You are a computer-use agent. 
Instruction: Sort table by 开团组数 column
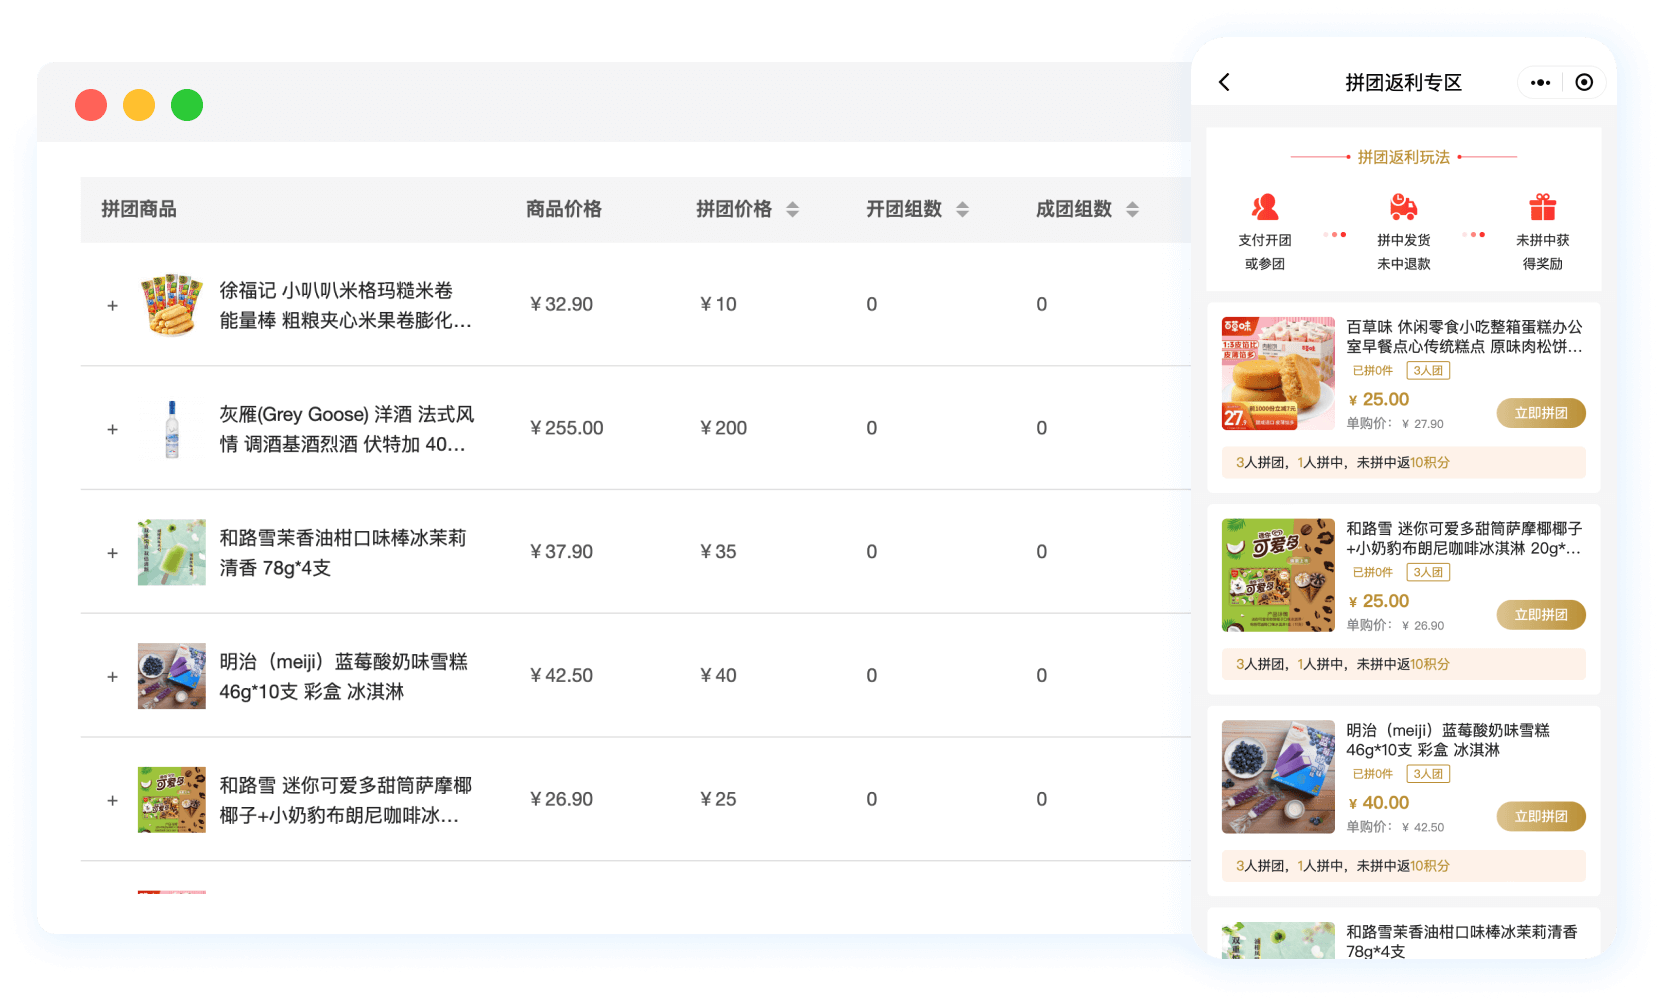coord(962,209)
